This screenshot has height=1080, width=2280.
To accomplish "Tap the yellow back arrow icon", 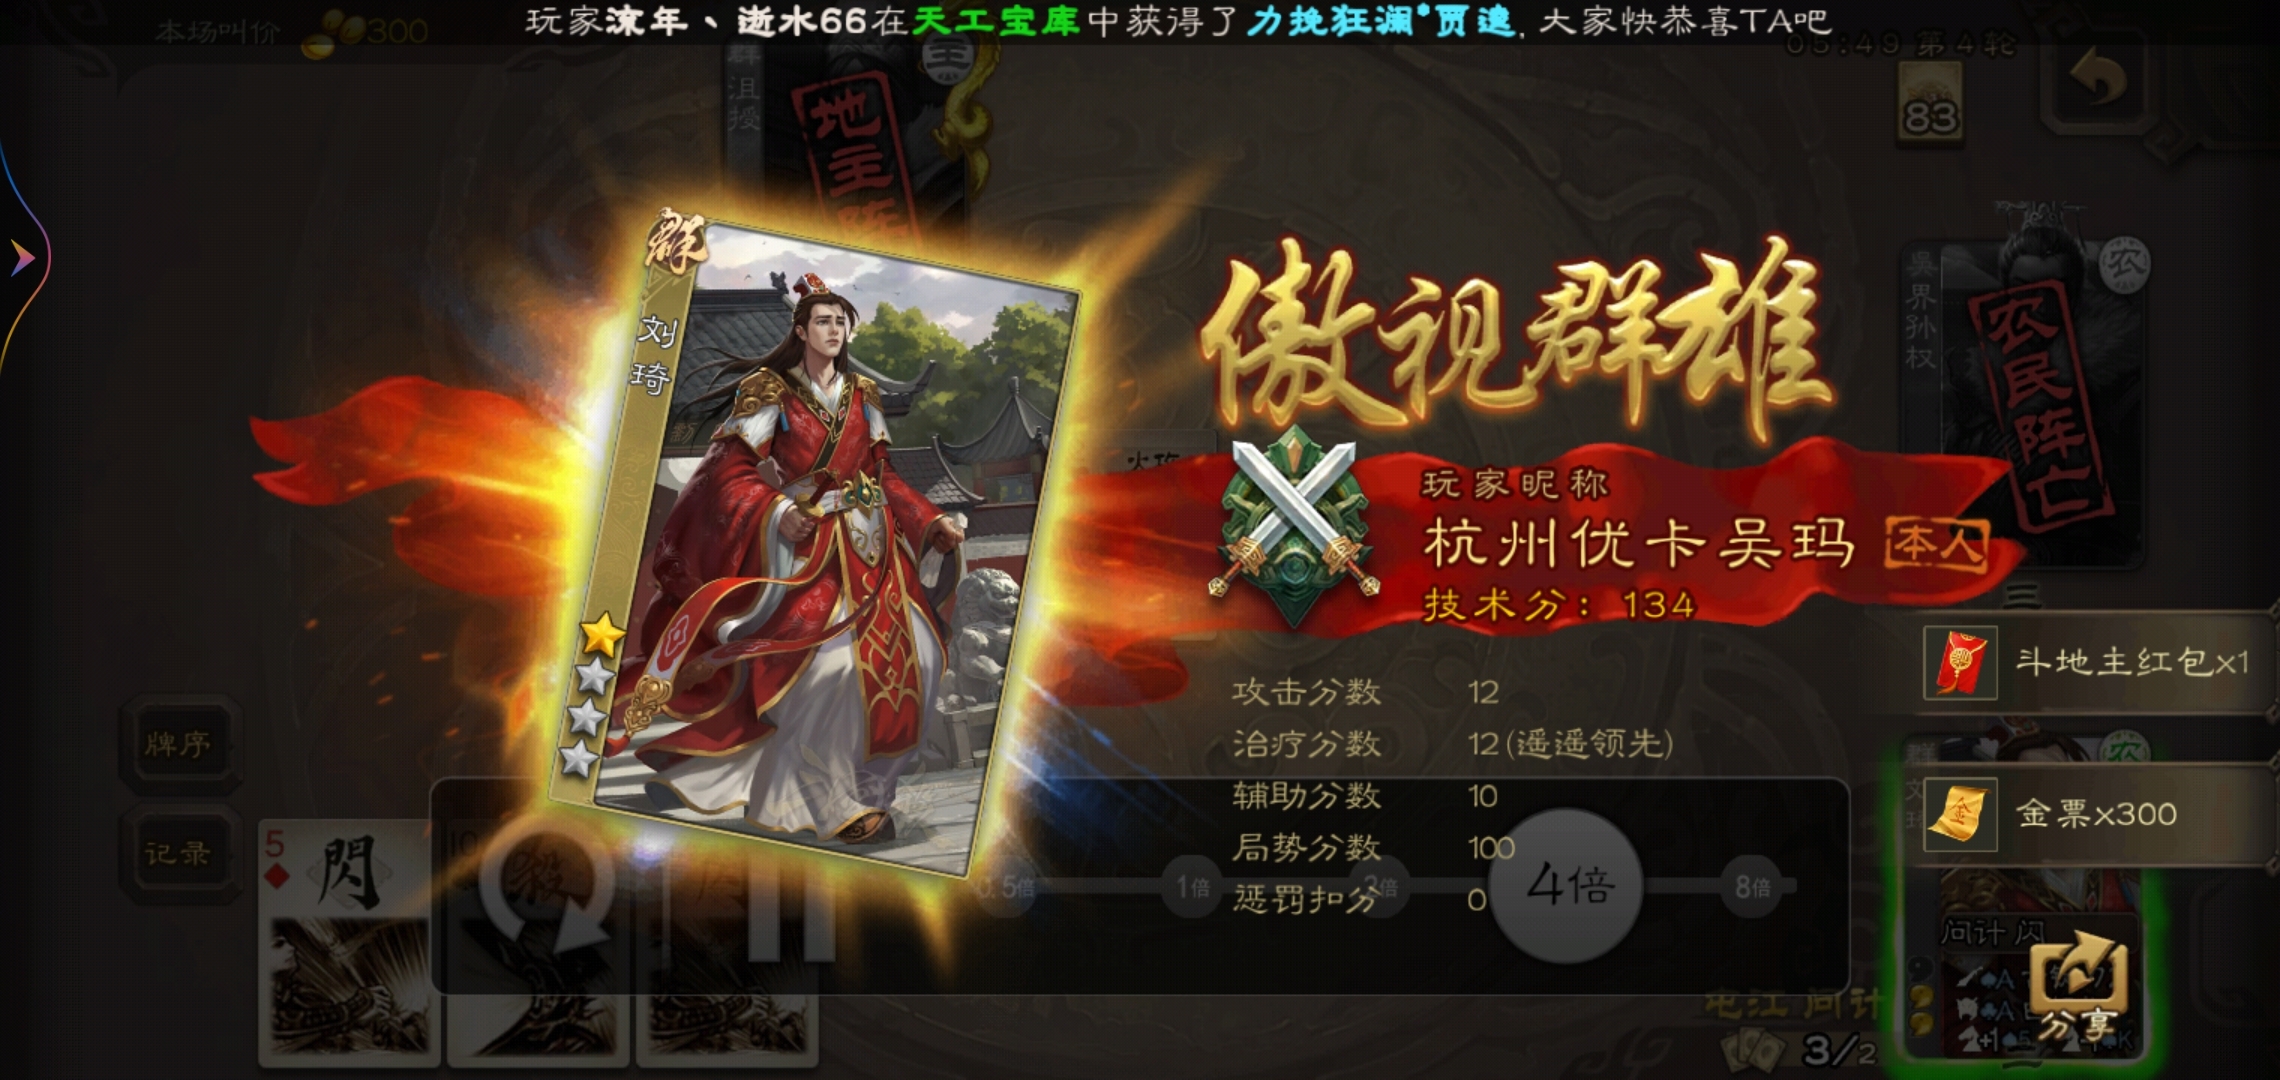I will pos(2100,82).
